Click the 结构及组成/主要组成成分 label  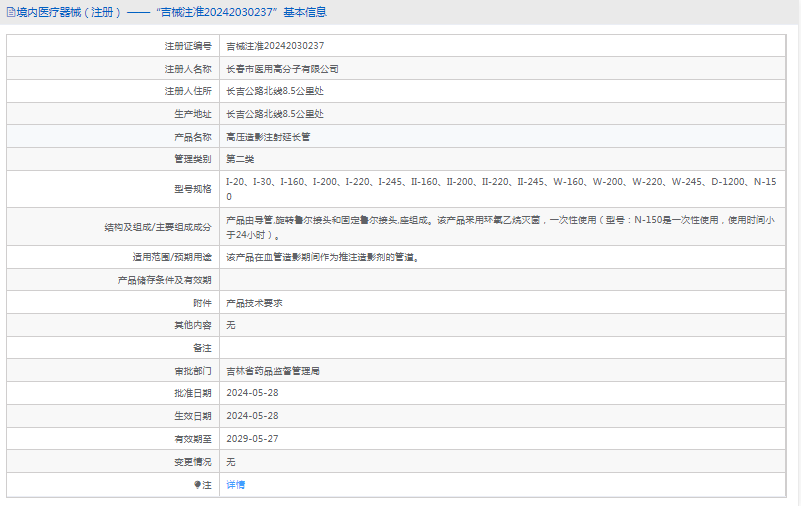tap(158, 227)
